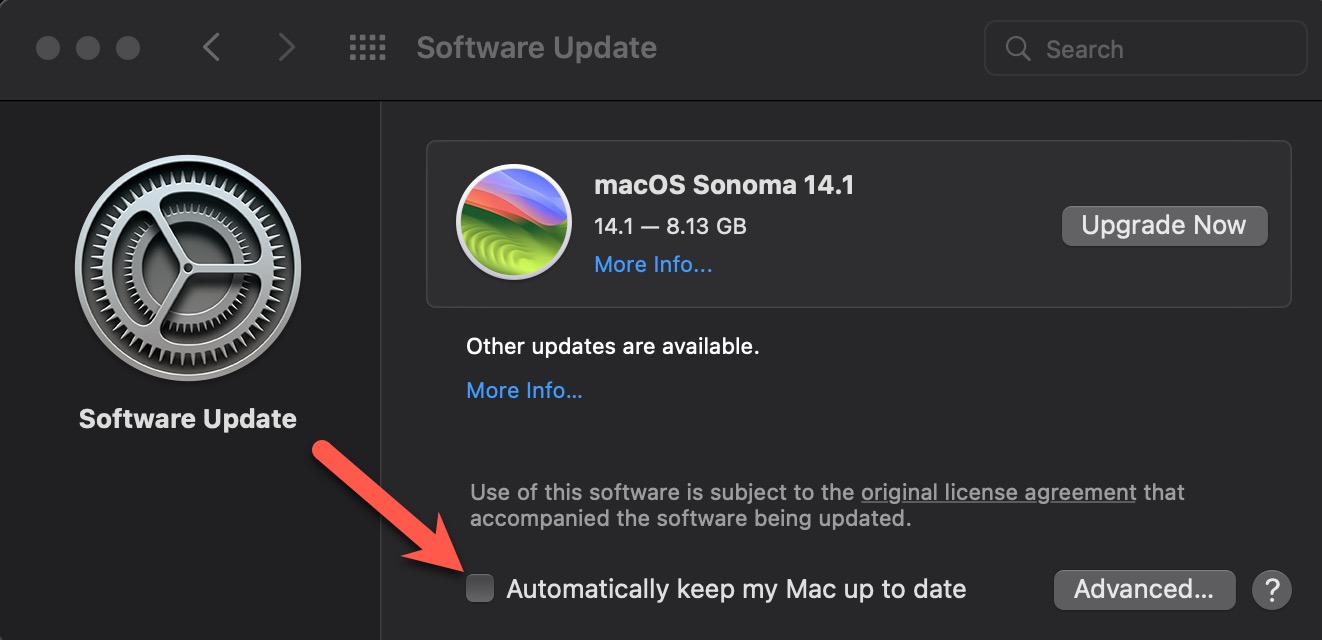
Task: Click the macOS Sonoma wallpaper icon
Action: coord(514,222)
